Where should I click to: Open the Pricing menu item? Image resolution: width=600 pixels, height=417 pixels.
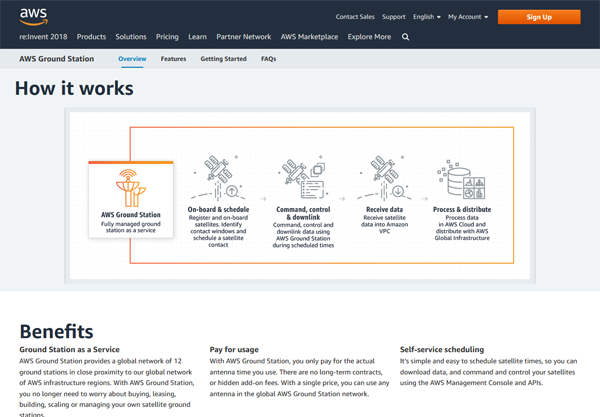[x=167, y=37]
